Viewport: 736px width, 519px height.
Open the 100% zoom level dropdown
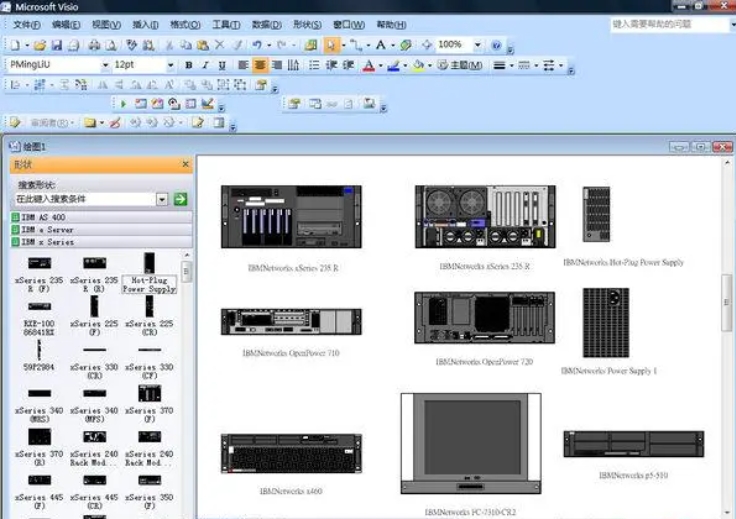[x=477, y=45]
